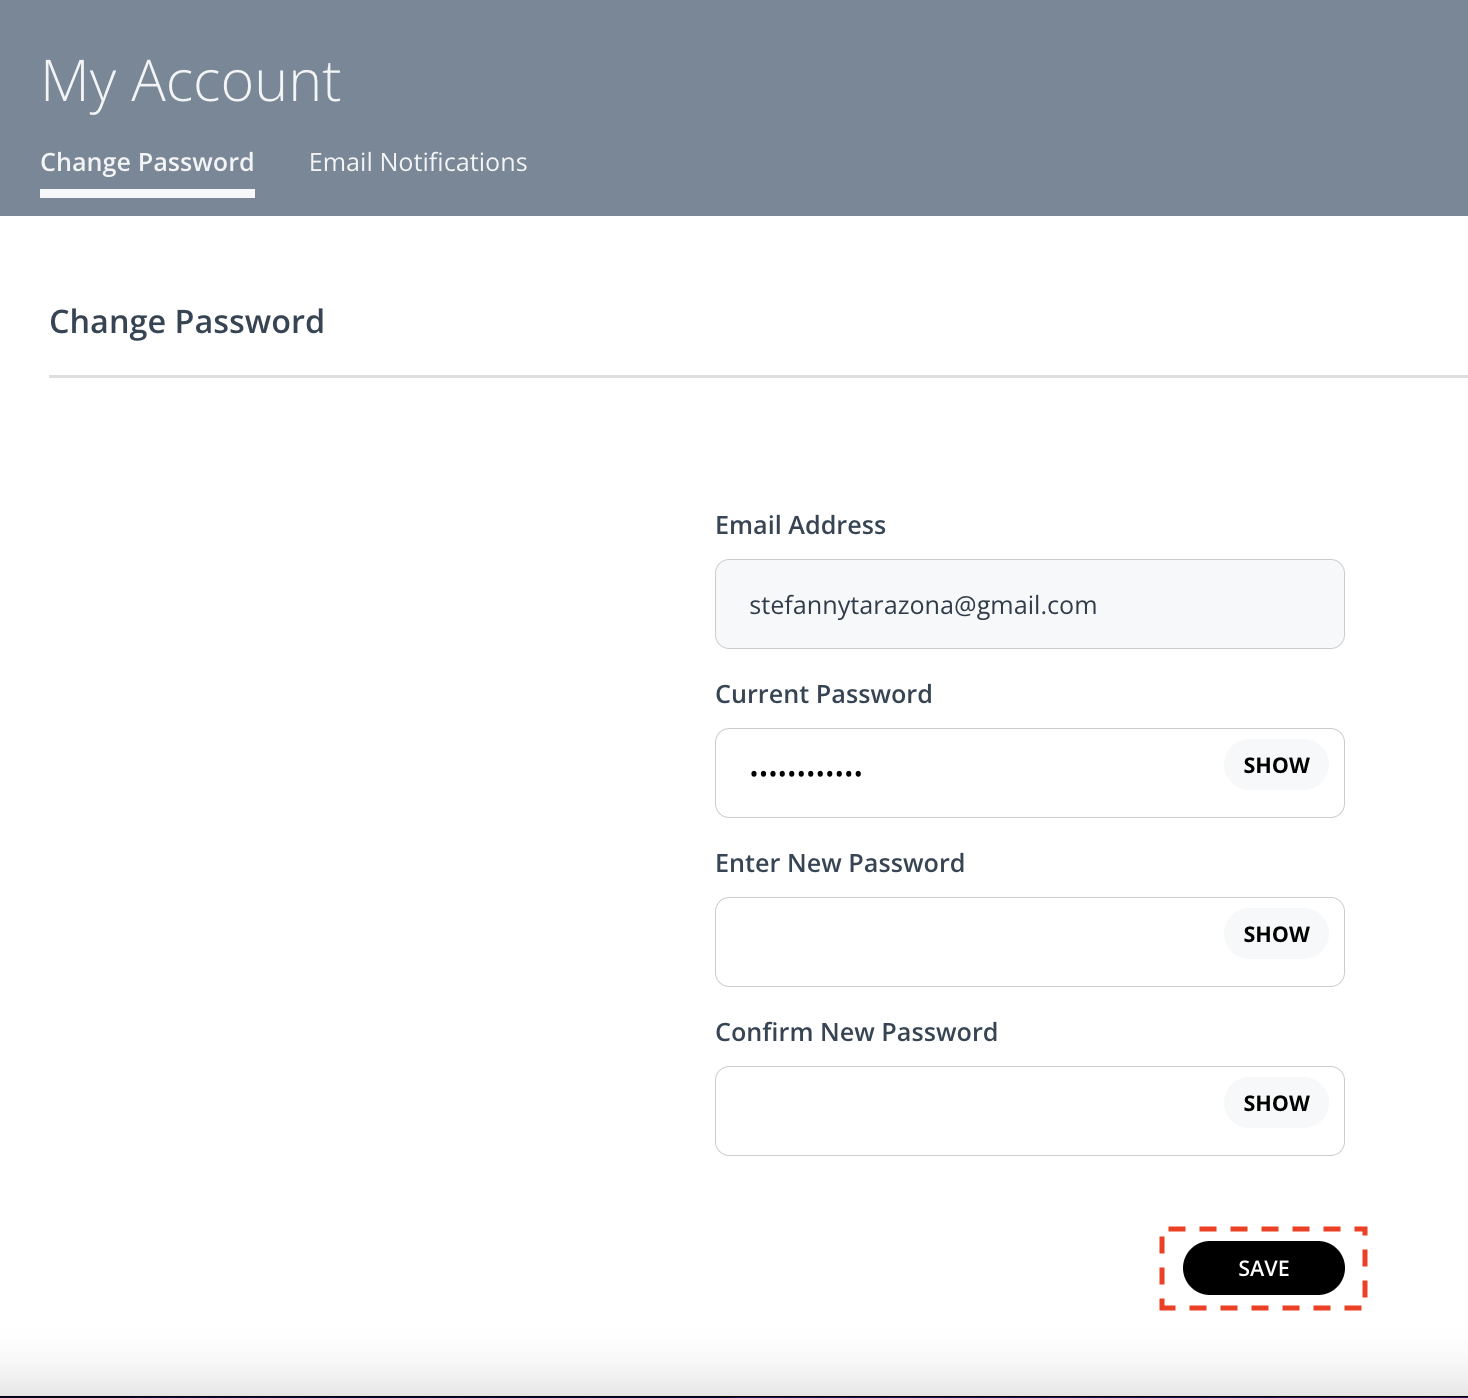This screenshot has height=1398, width=1468.
Task: Click the Email Address input showing stefannytarazona@gmail.com
Action: coord(1029,604)
